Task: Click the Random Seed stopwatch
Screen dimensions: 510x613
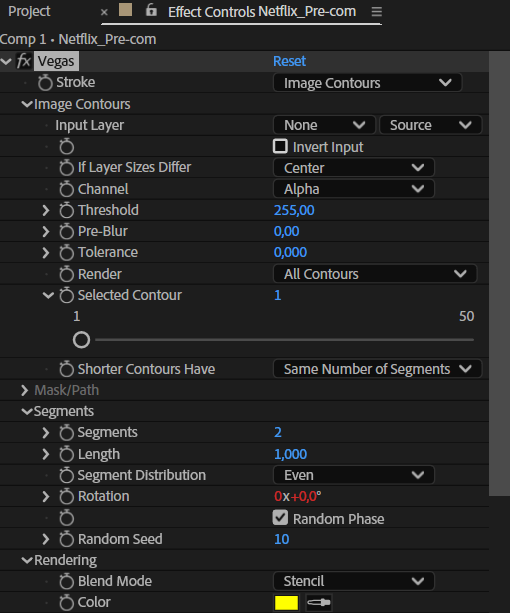Action: click(66, 540)
